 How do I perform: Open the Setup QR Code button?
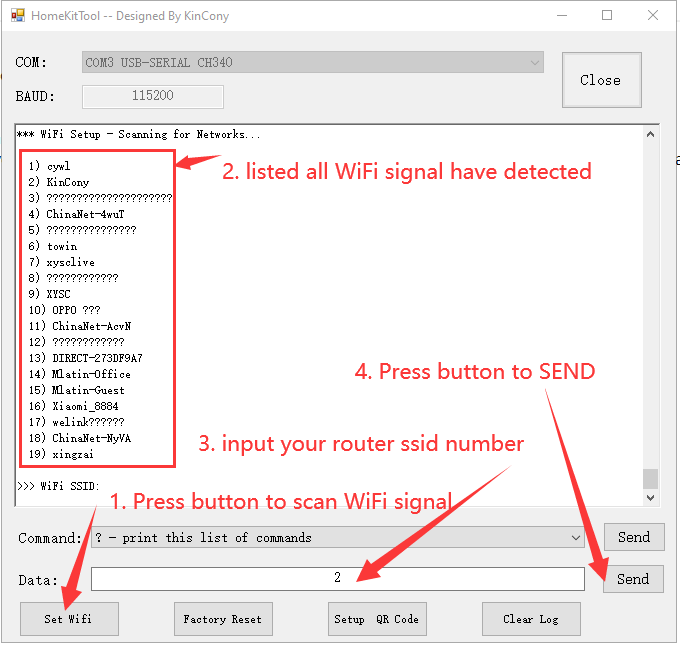(x=376, y=619)
